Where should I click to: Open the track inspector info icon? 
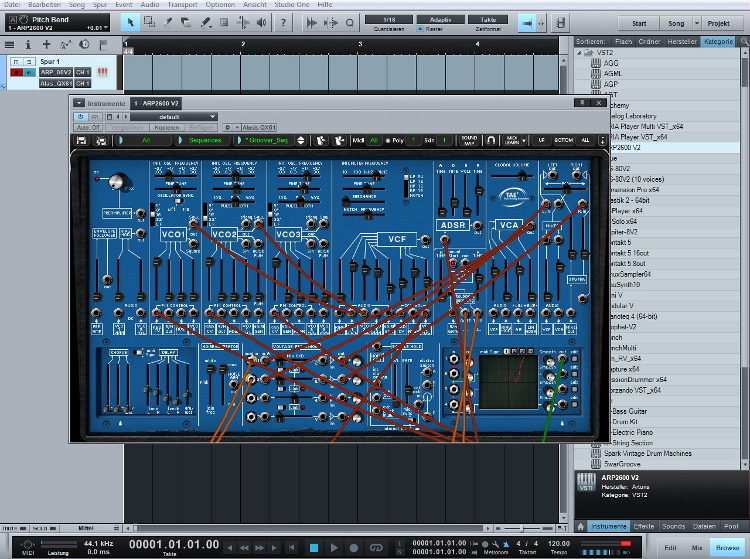click(x=28, y=45)
